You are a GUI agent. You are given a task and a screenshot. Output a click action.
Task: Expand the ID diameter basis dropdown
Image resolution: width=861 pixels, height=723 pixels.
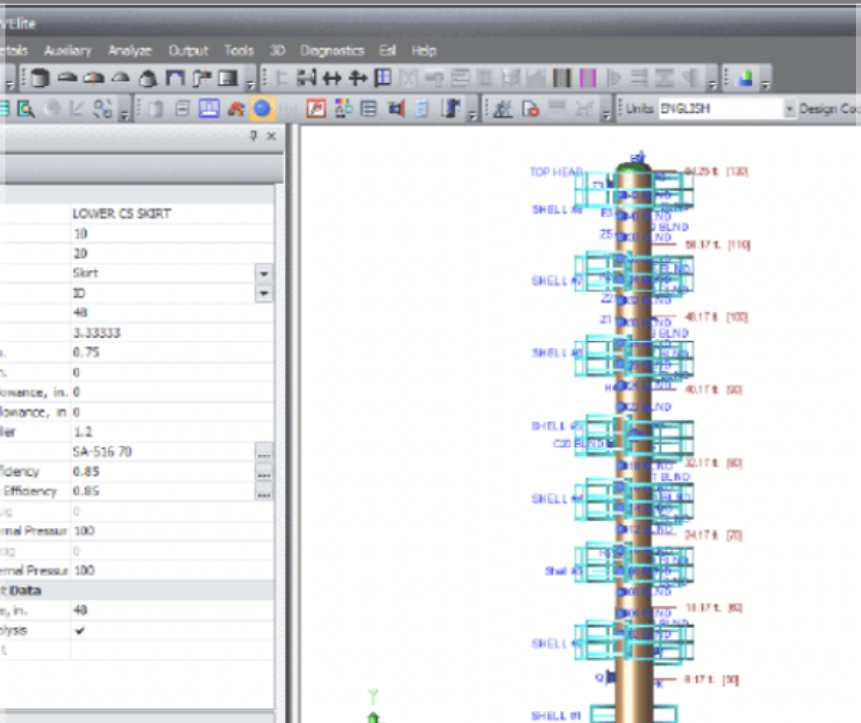(264, 293)
